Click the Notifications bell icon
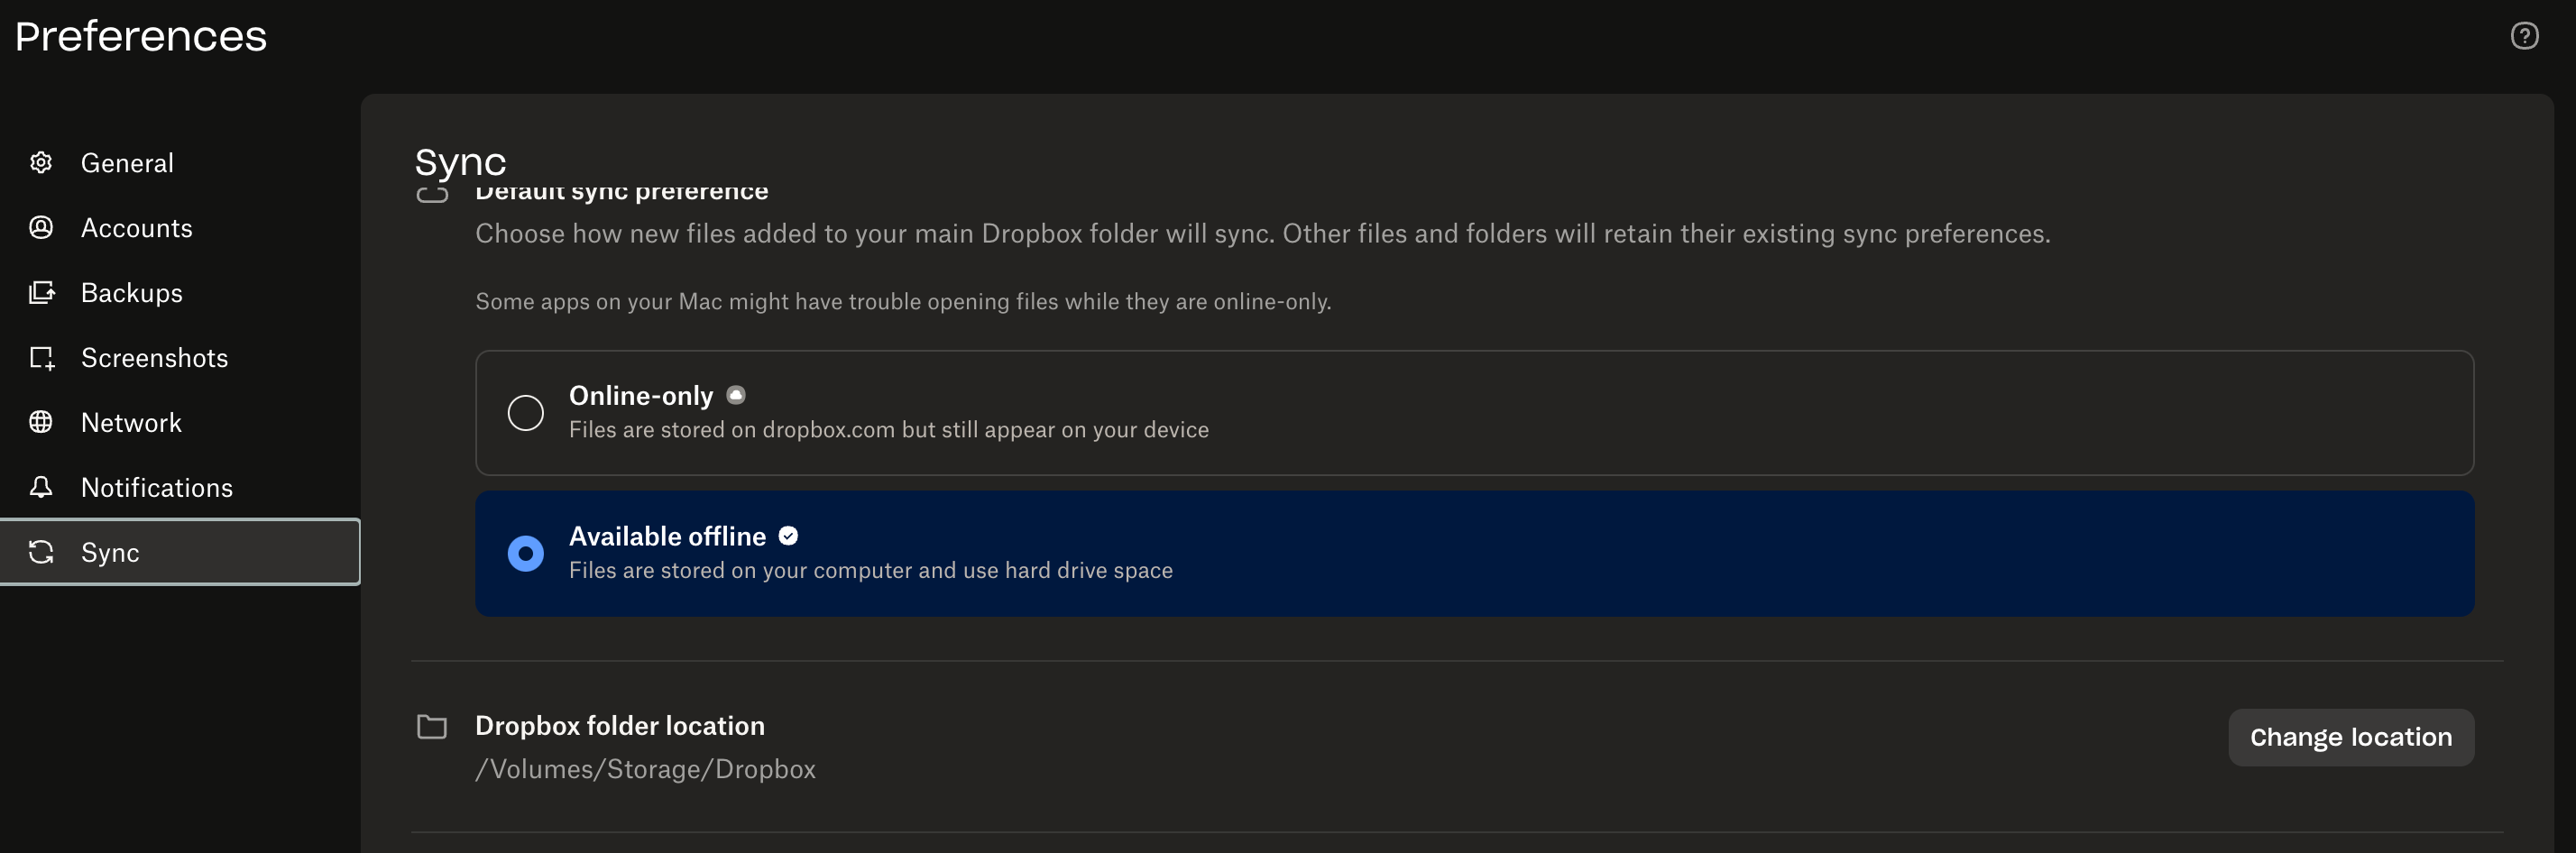This screenshot has width=2576, height=853. [41, 487]
